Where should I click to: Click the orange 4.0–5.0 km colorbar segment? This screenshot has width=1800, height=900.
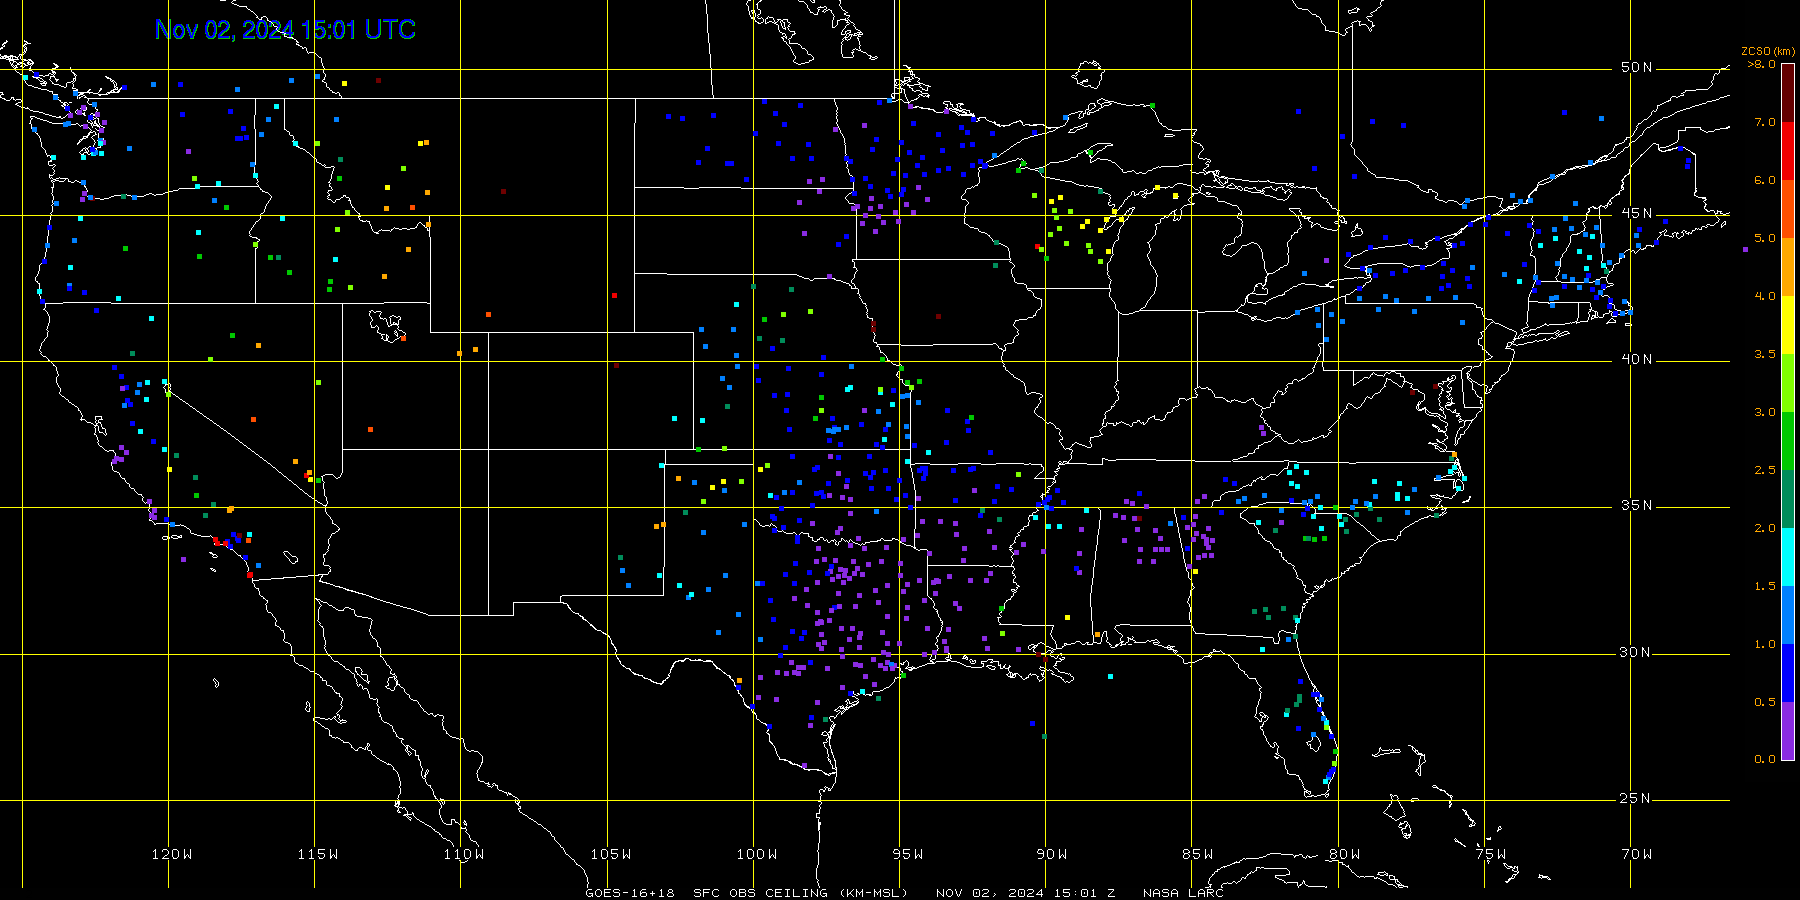(1787, 267)
